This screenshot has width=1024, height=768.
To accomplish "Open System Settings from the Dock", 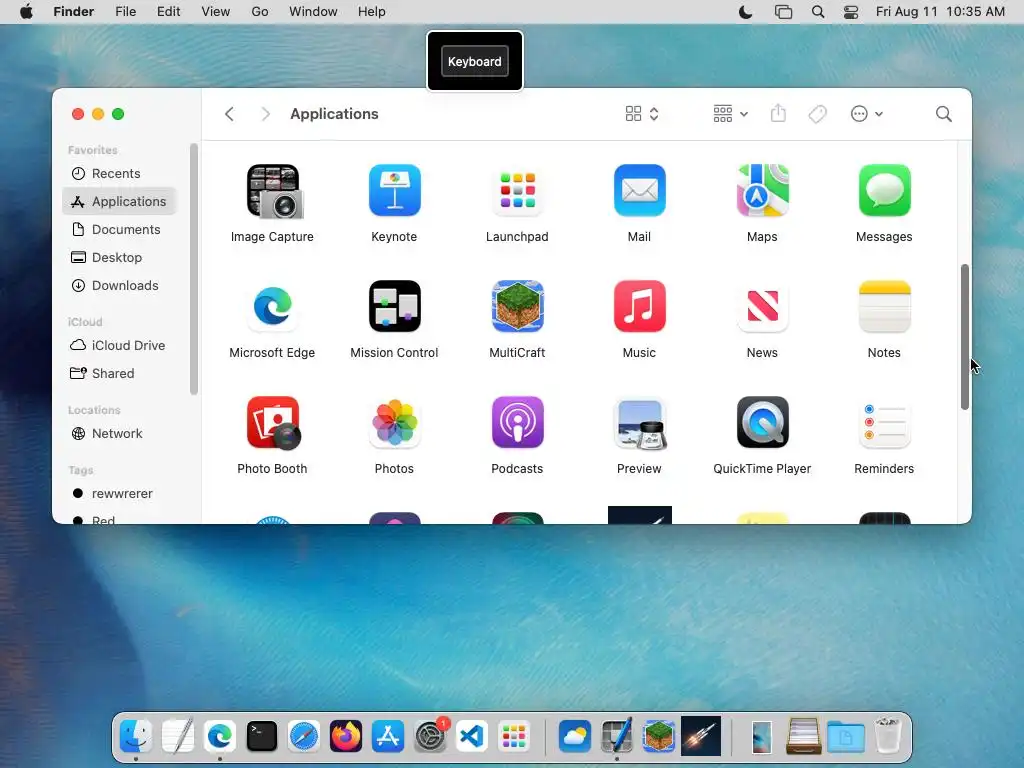I will point(430,737).
